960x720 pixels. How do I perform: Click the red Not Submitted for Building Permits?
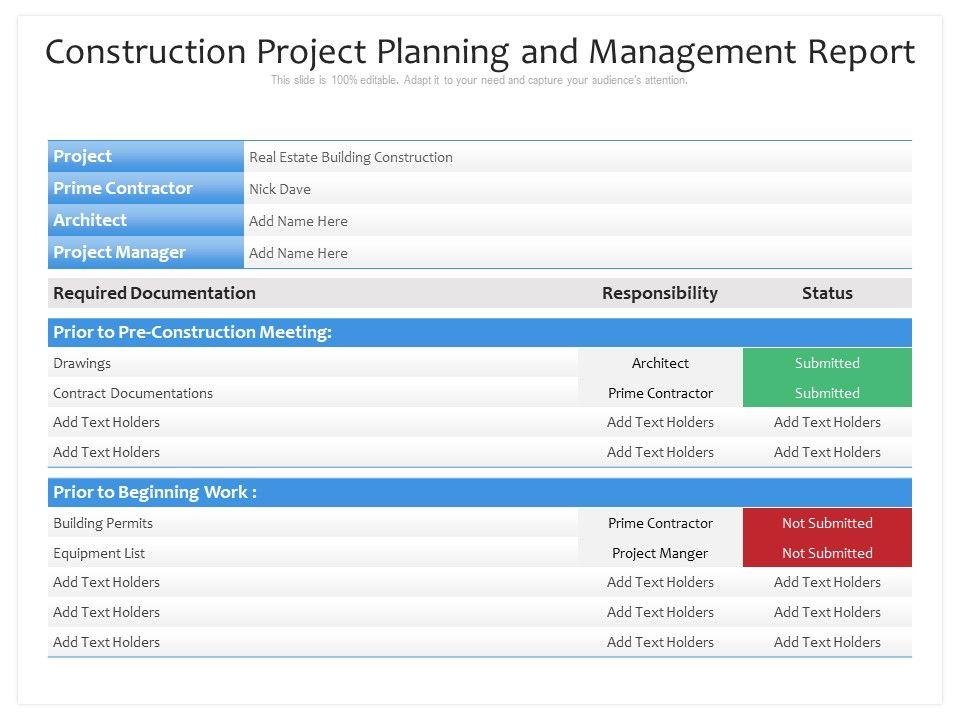(x=827, y=523)
